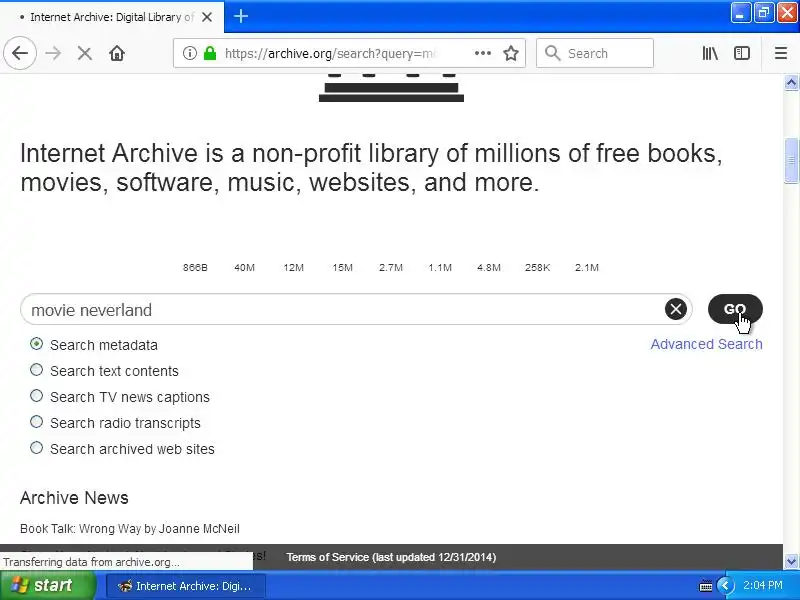Minimize the Firefox window
Image resolution: width=800 pixels, height=600 pixels.
click(740, 13)
